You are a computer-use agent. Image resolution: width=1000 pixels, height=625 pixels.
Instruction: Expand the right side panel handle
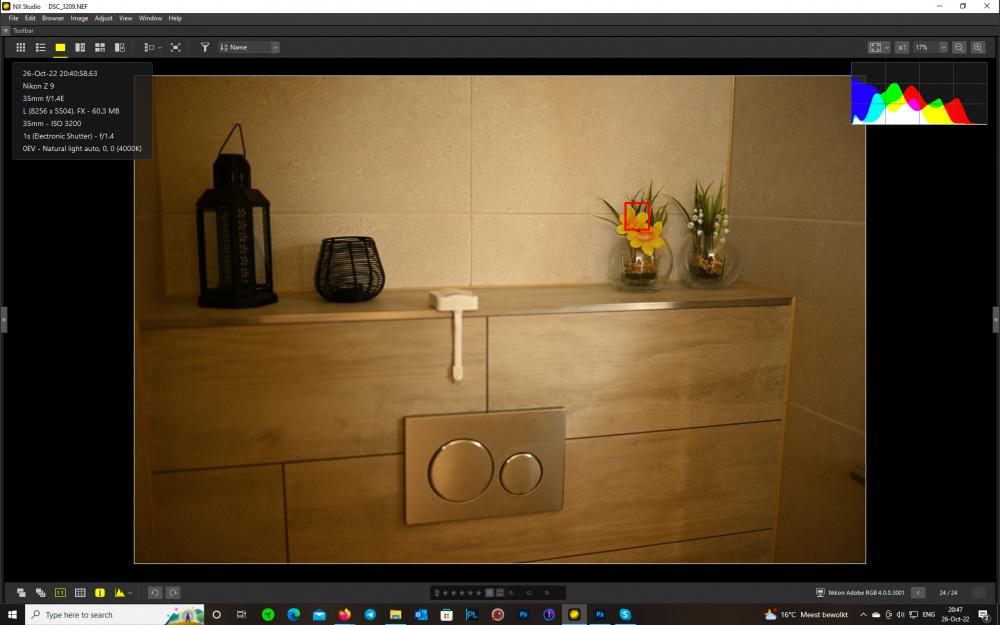pyautogui.click(x=996, y=319)
